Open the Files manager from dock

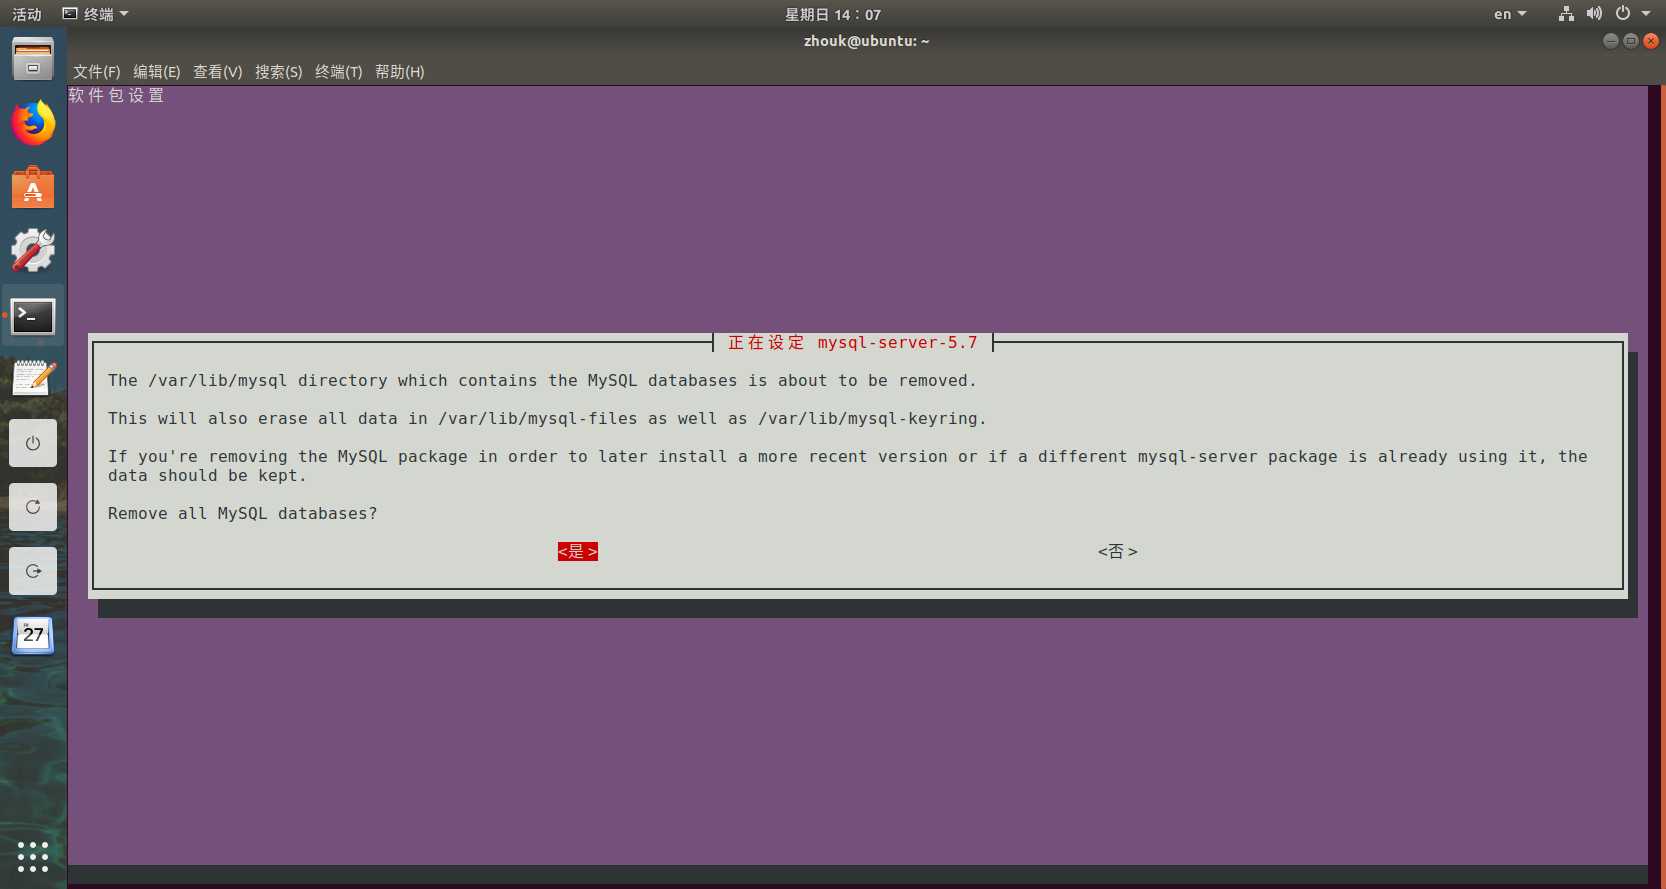click(x=33, y=59)
